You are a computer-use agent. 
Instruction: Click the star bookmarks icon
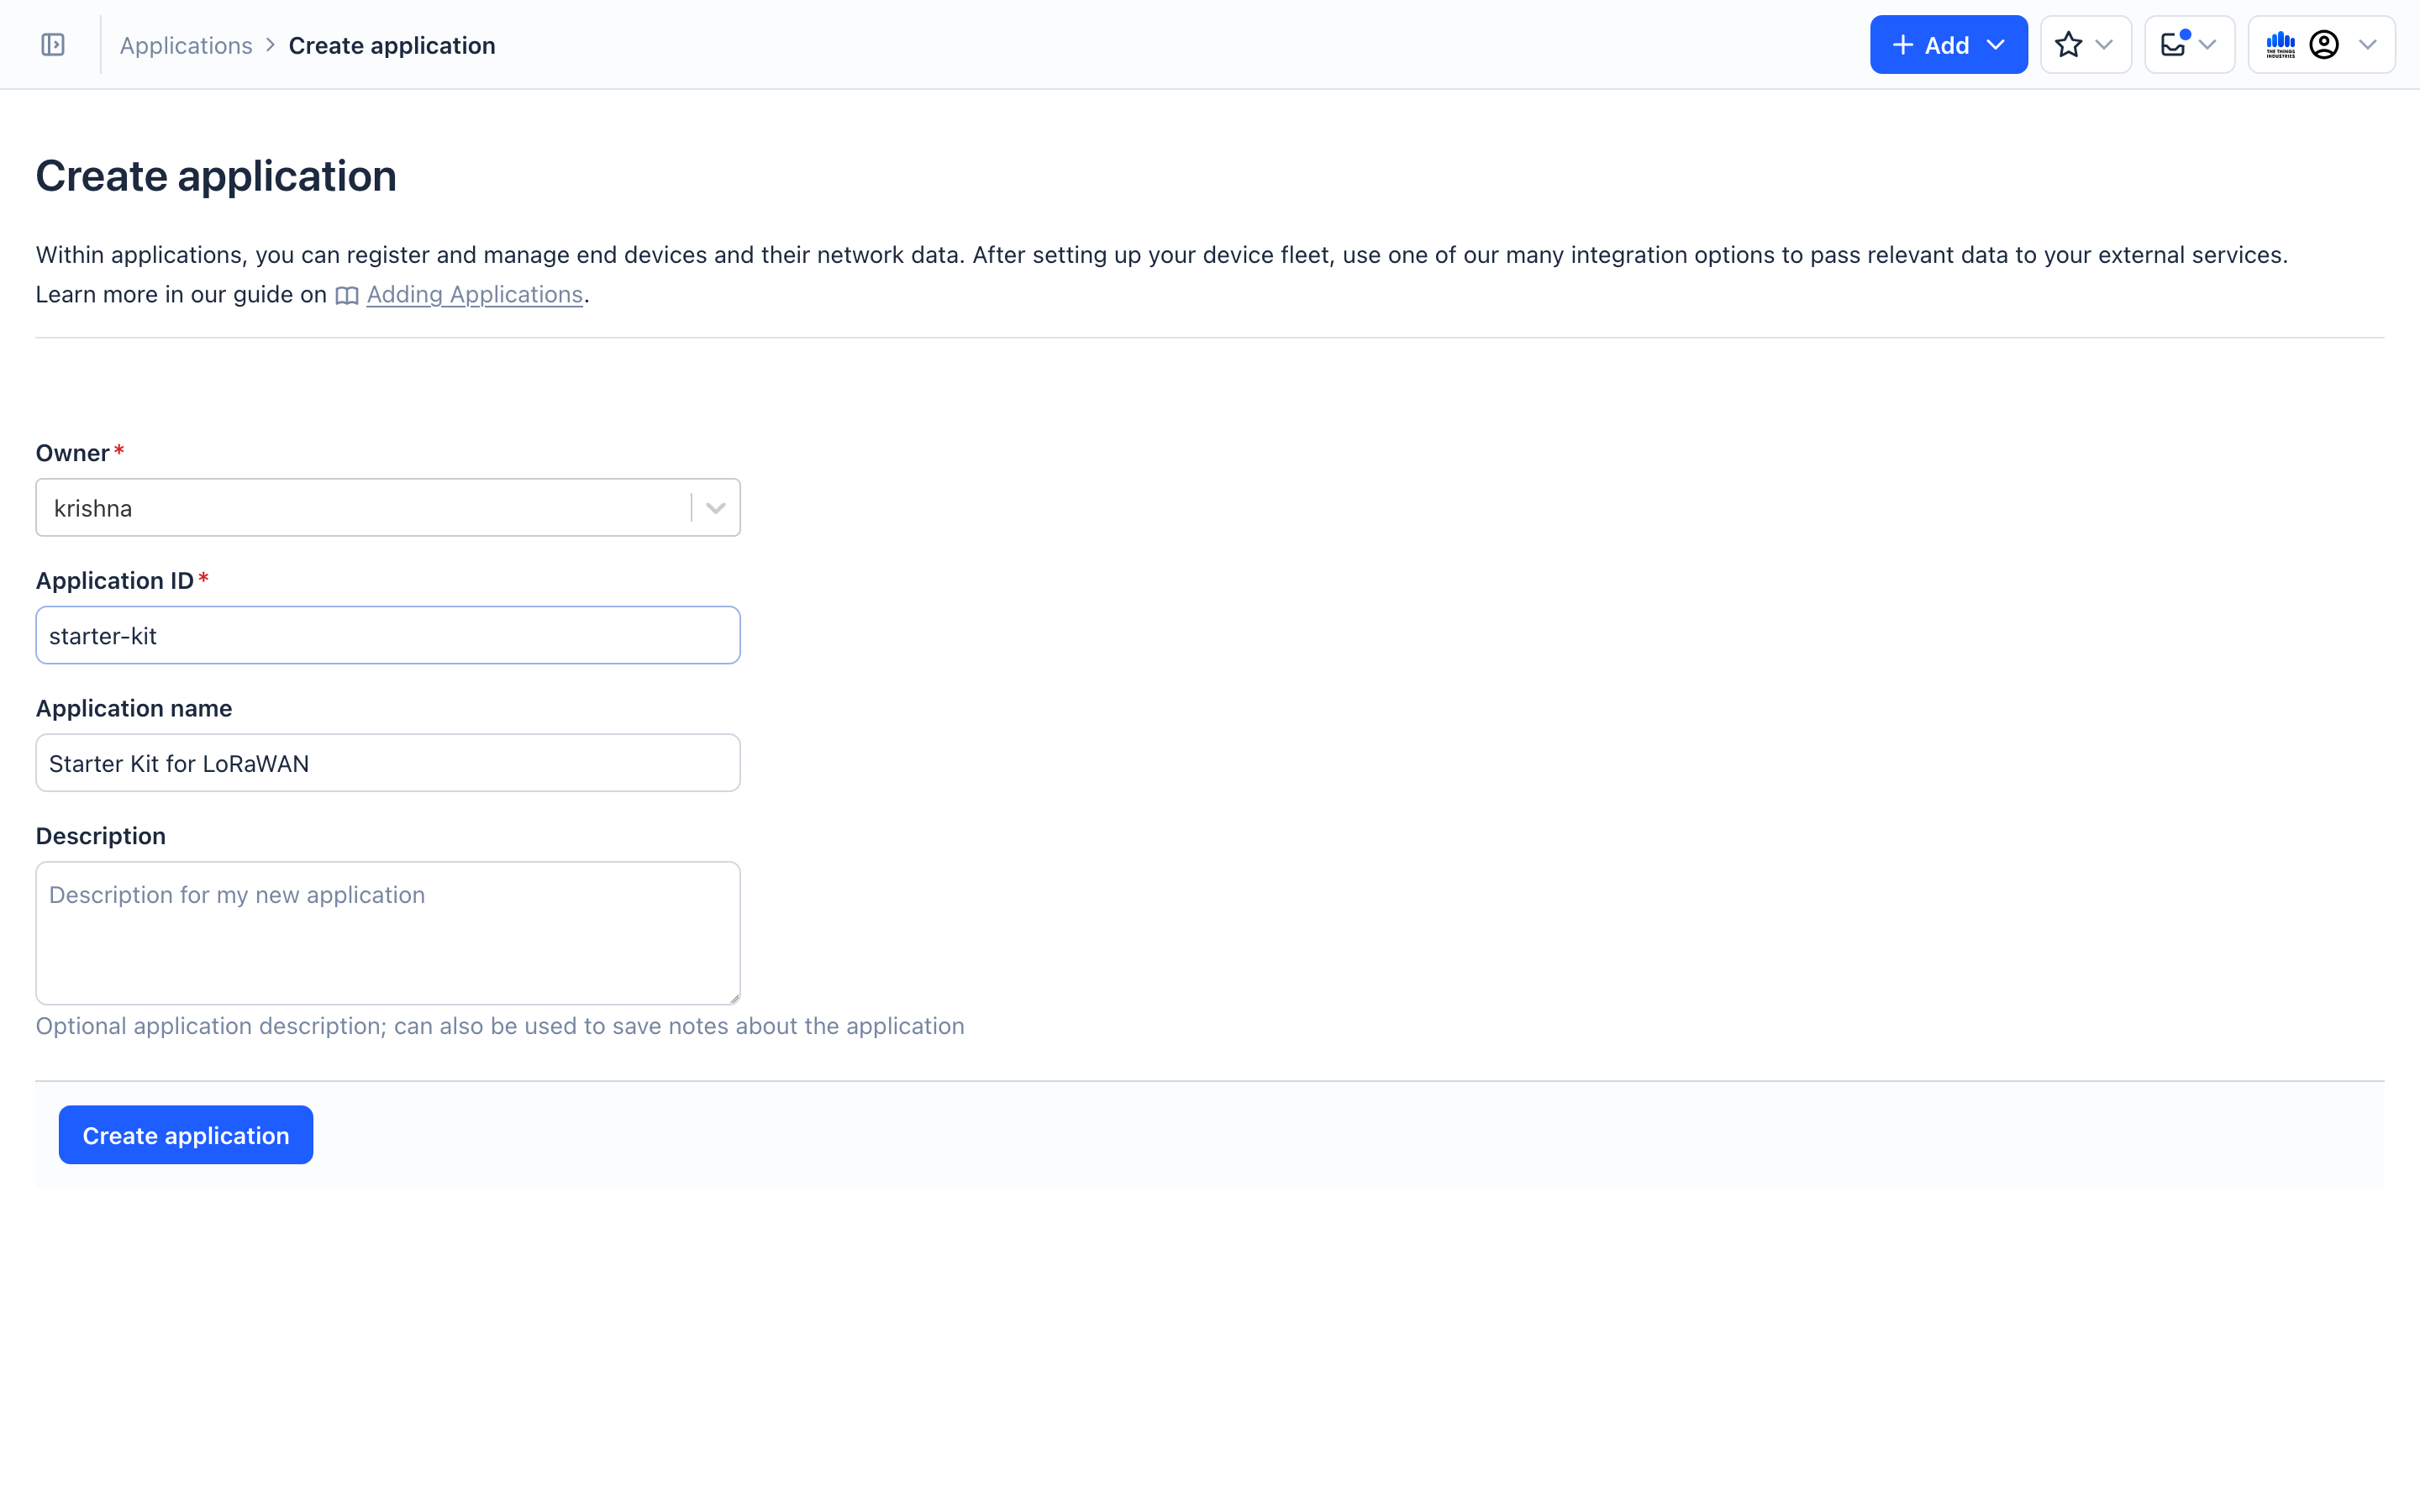[x=2067, y=44]
